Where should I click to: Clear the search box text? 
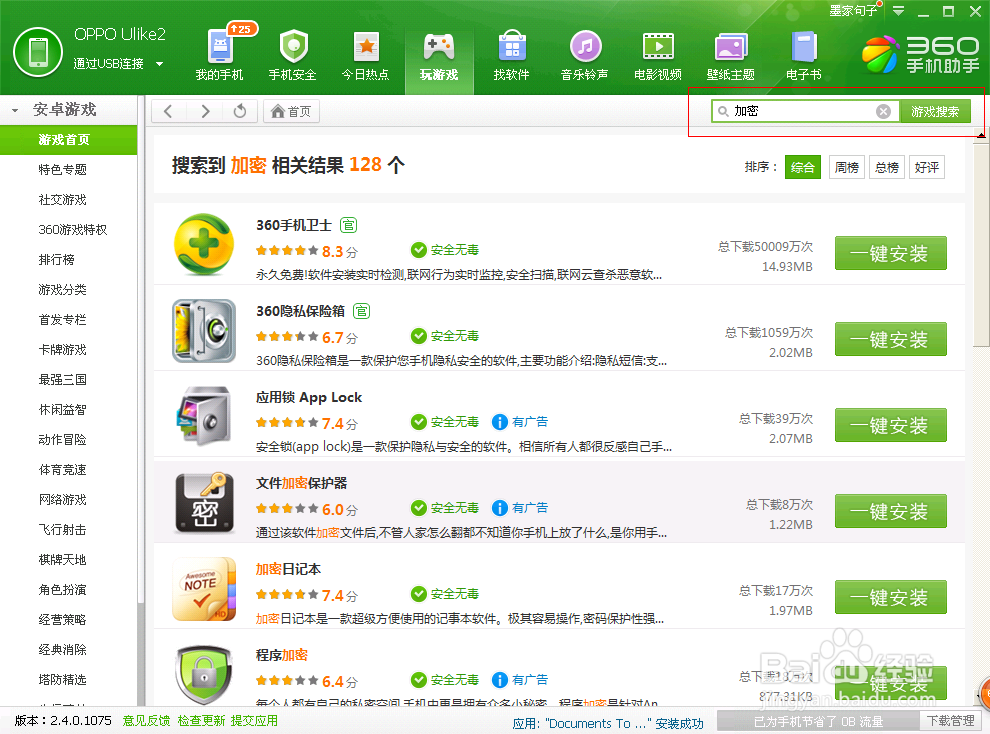click(883, 111)
